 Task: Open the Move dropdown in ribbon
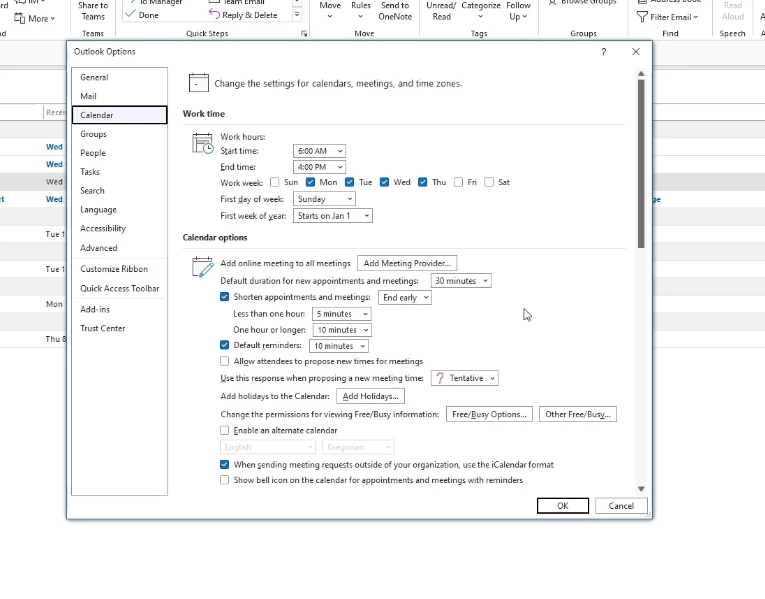[330, 11]
